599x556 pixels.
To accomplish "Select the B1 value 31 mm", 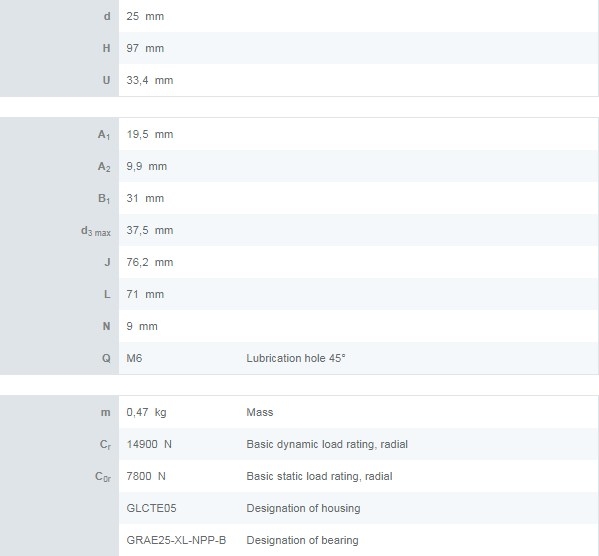I will pos(145,199).
